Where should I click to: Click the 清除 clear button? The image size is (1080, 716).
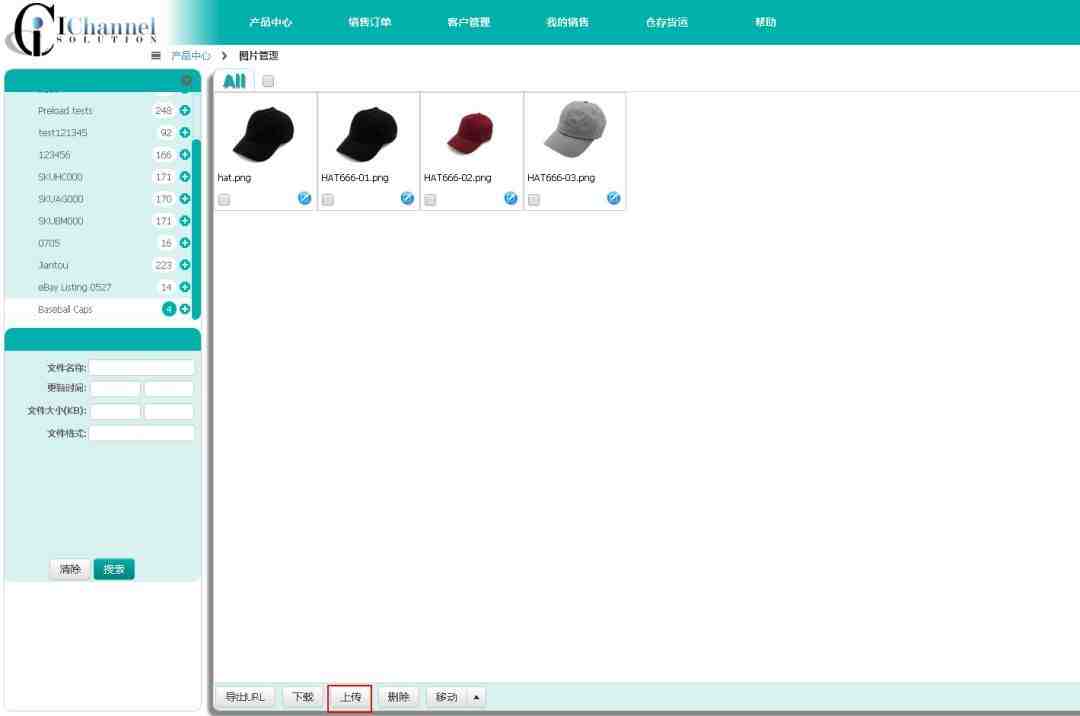(x=70, y=569)
